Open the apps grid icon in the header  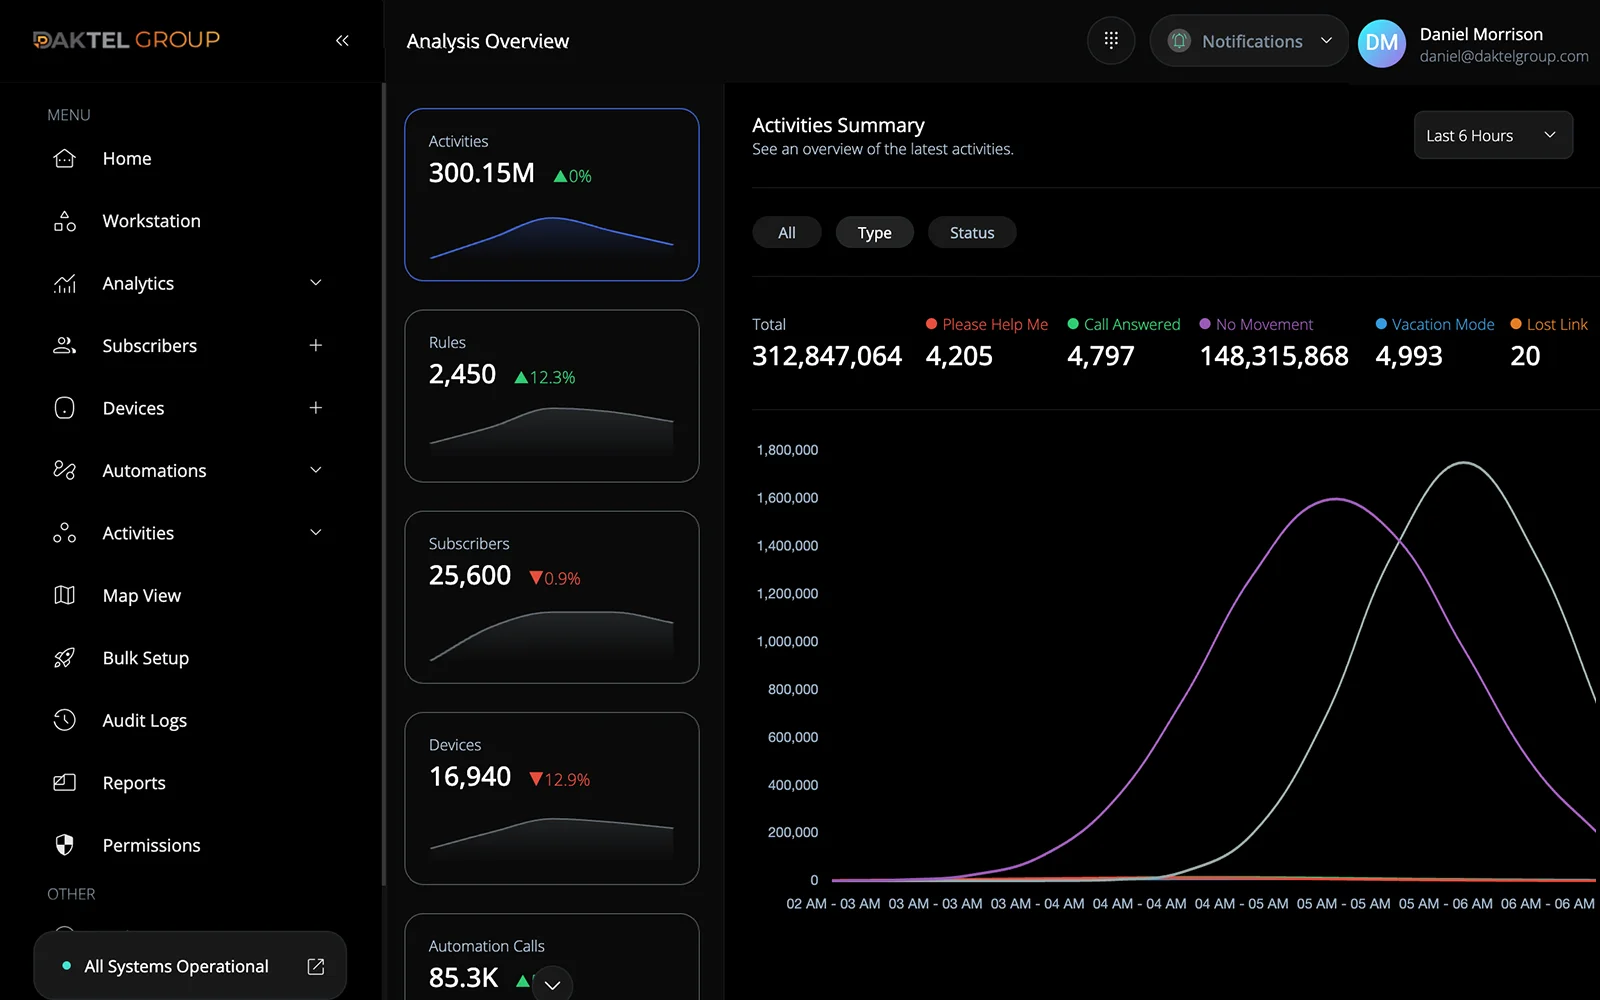1111,41
